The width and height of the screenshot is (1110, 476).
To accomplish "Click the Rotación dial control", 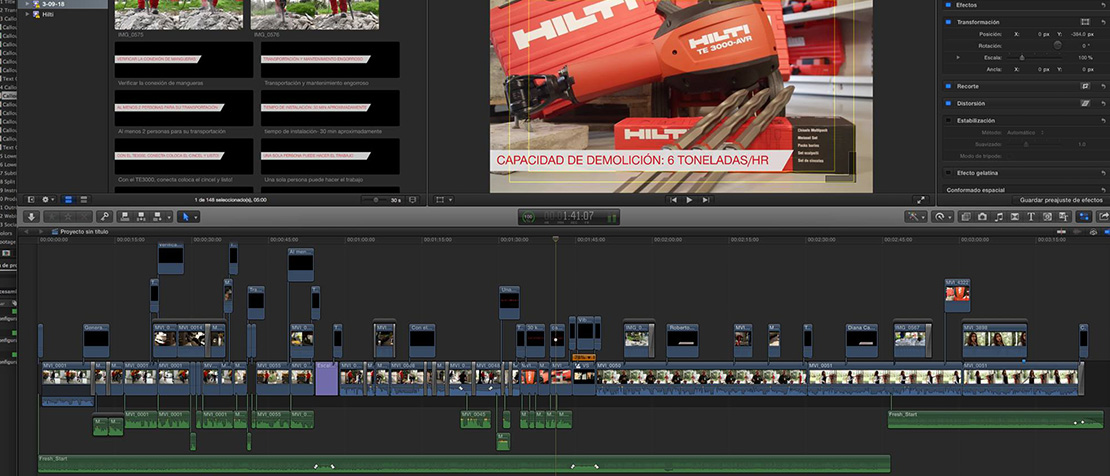I will (1058, 45).
